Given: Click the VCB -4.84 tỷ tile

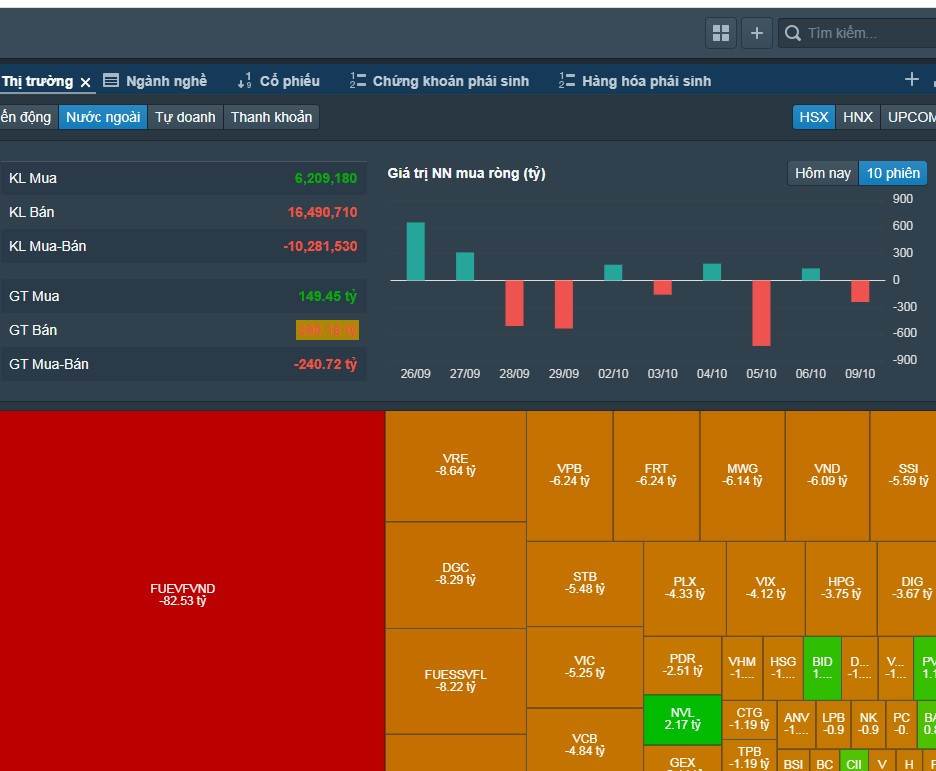Looking at the screenshot, I should pos(584,740).
